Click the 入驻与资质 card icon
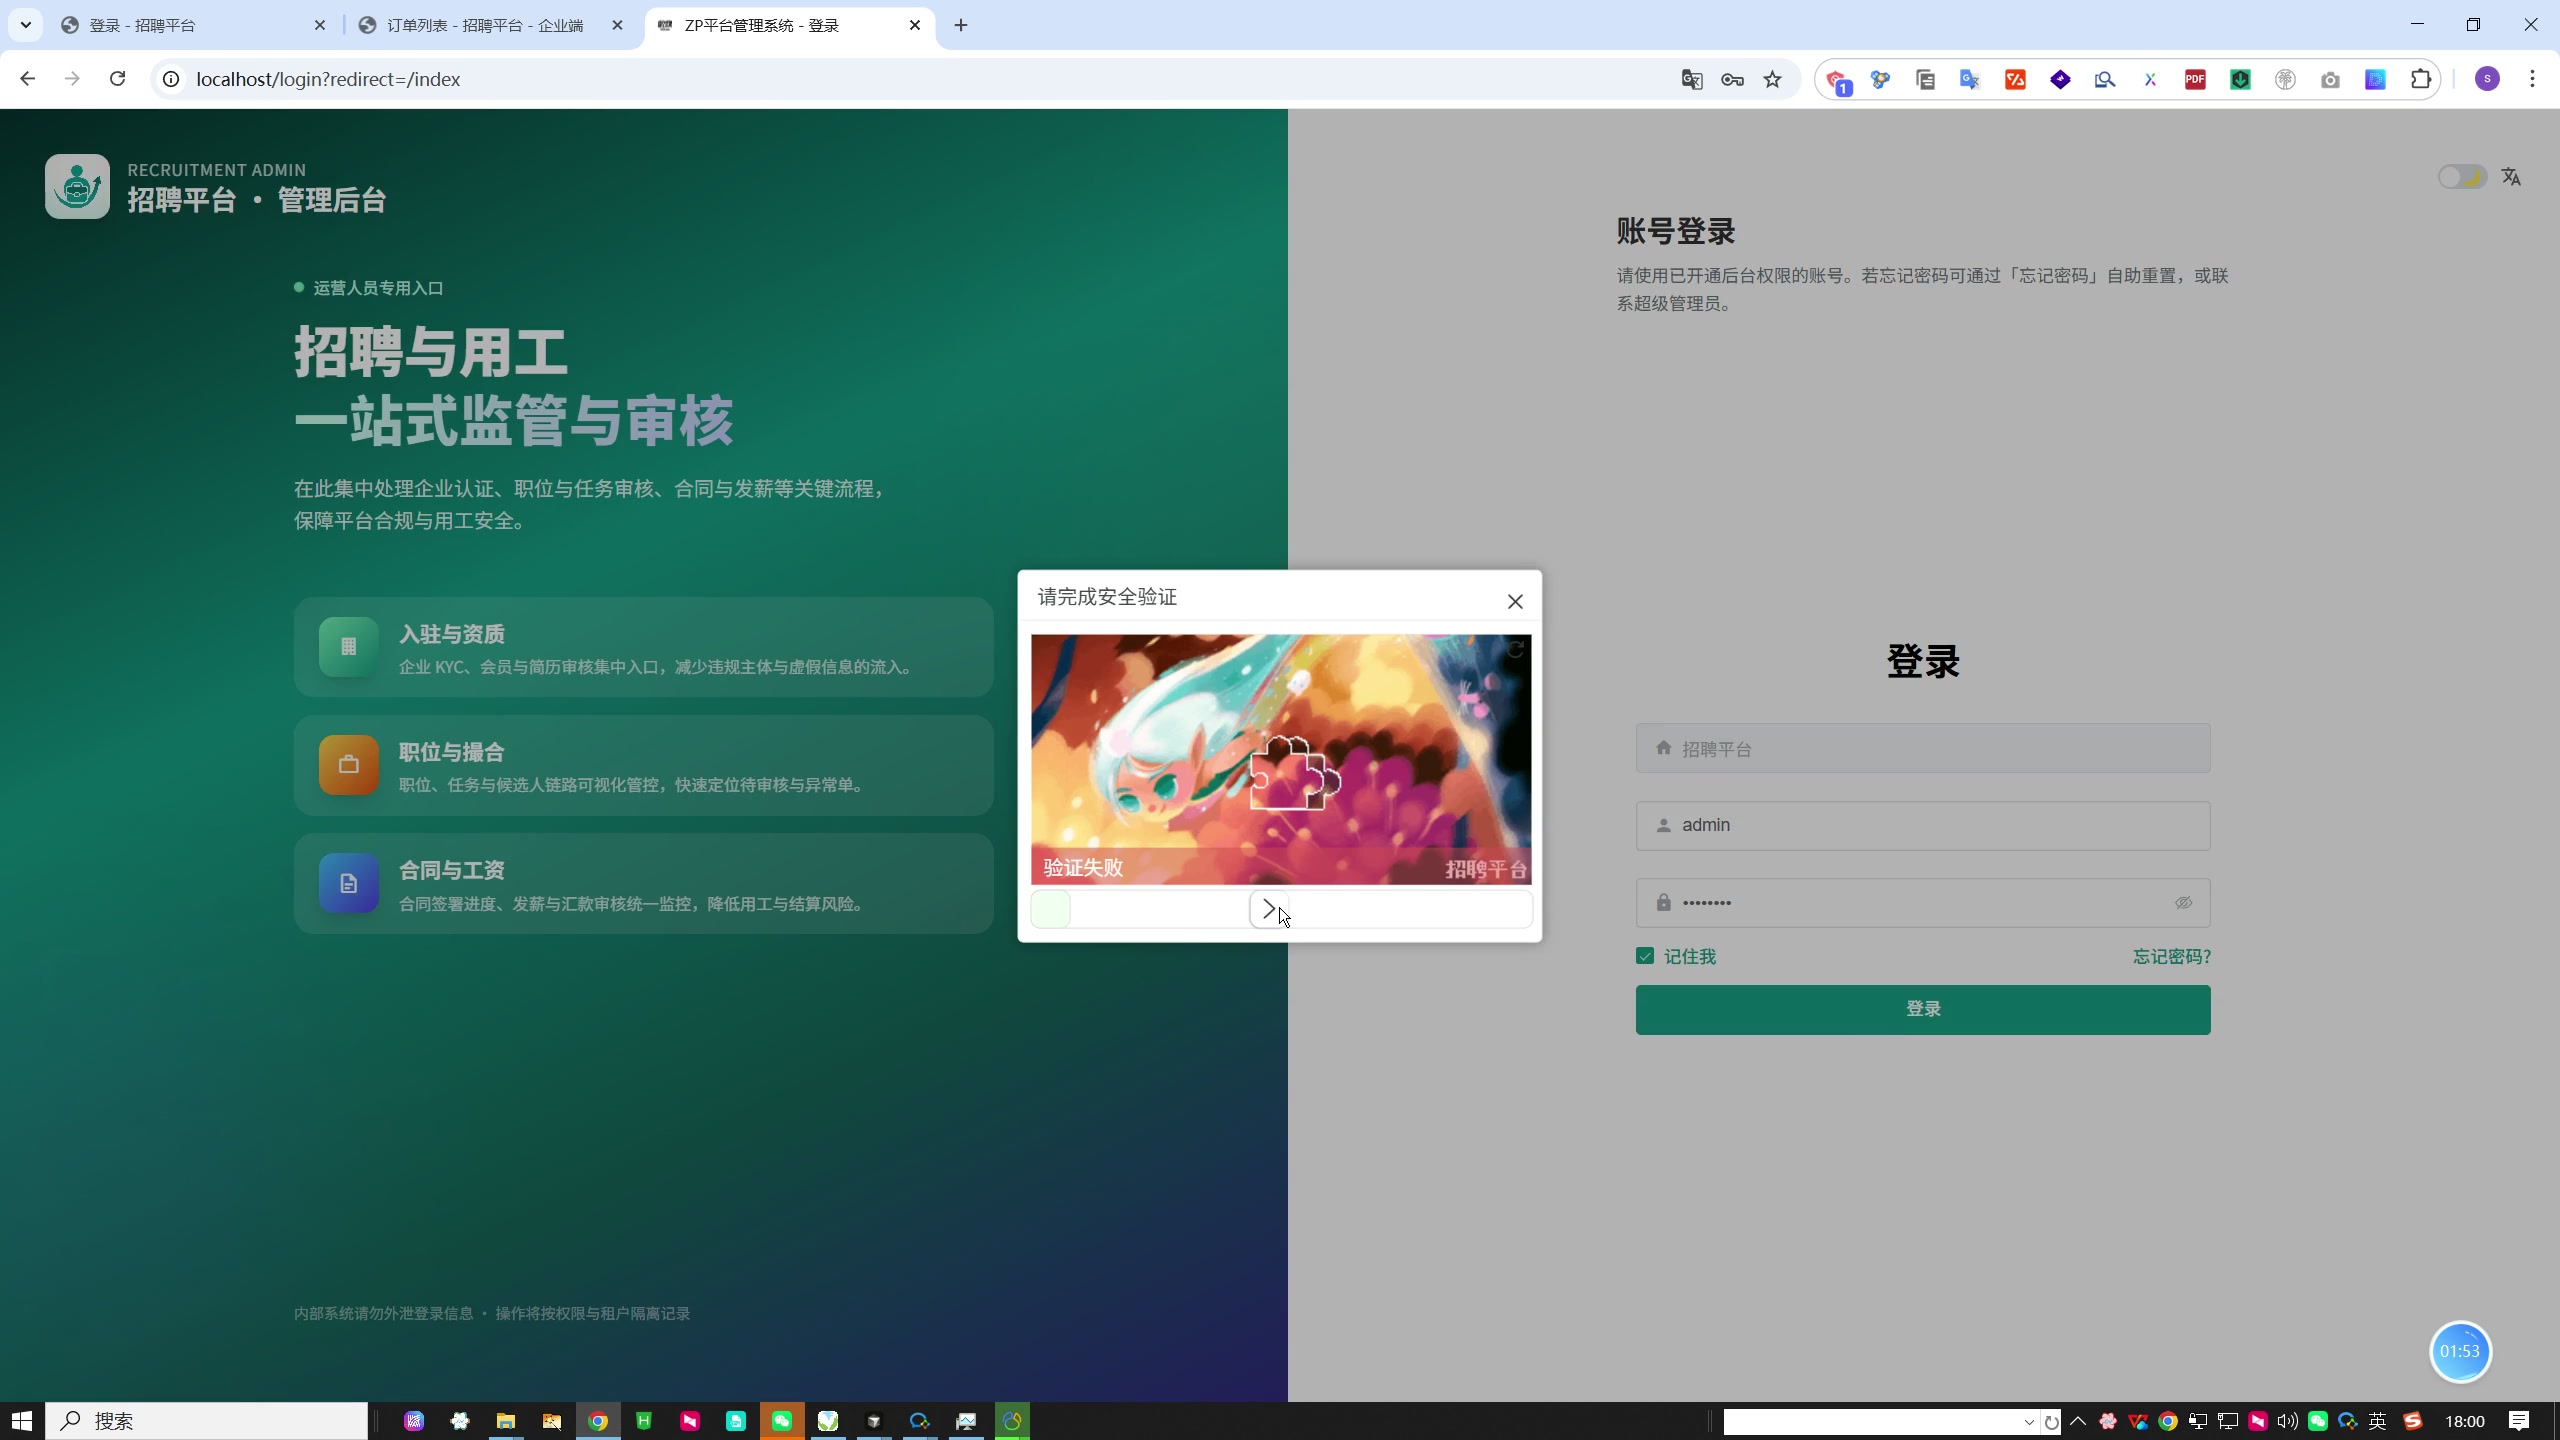2560x1440 pixels. click(x=348, y=647)
